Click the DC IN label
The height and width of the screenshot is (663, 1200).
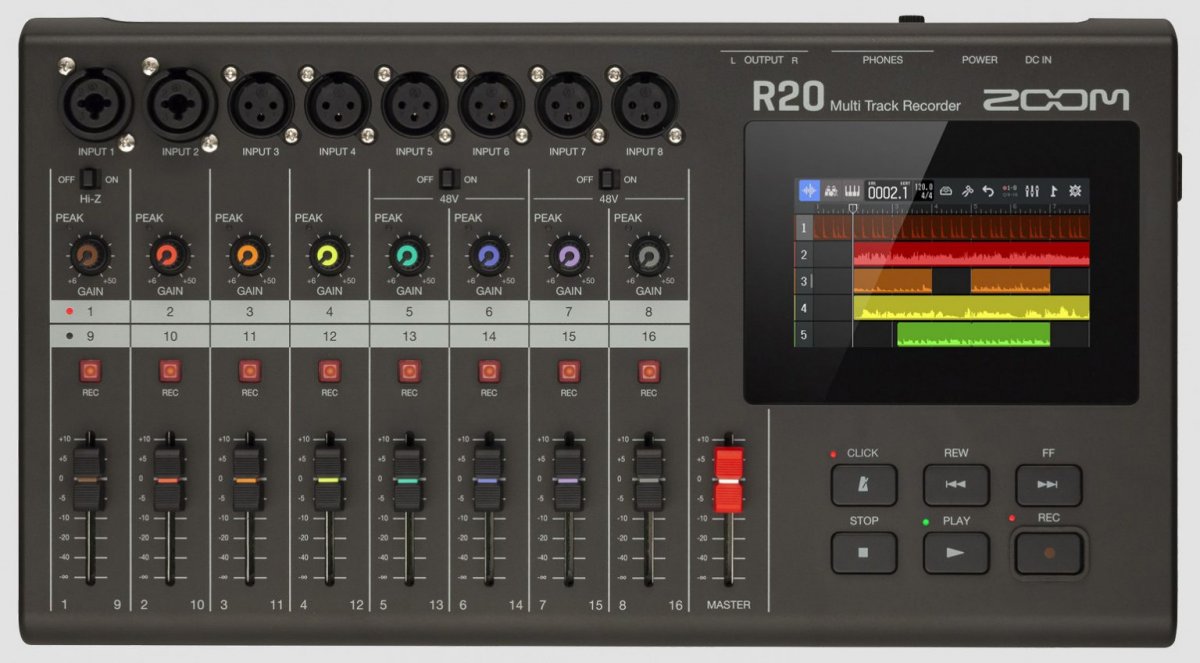pyautogui.click(x=1038, y=60)
